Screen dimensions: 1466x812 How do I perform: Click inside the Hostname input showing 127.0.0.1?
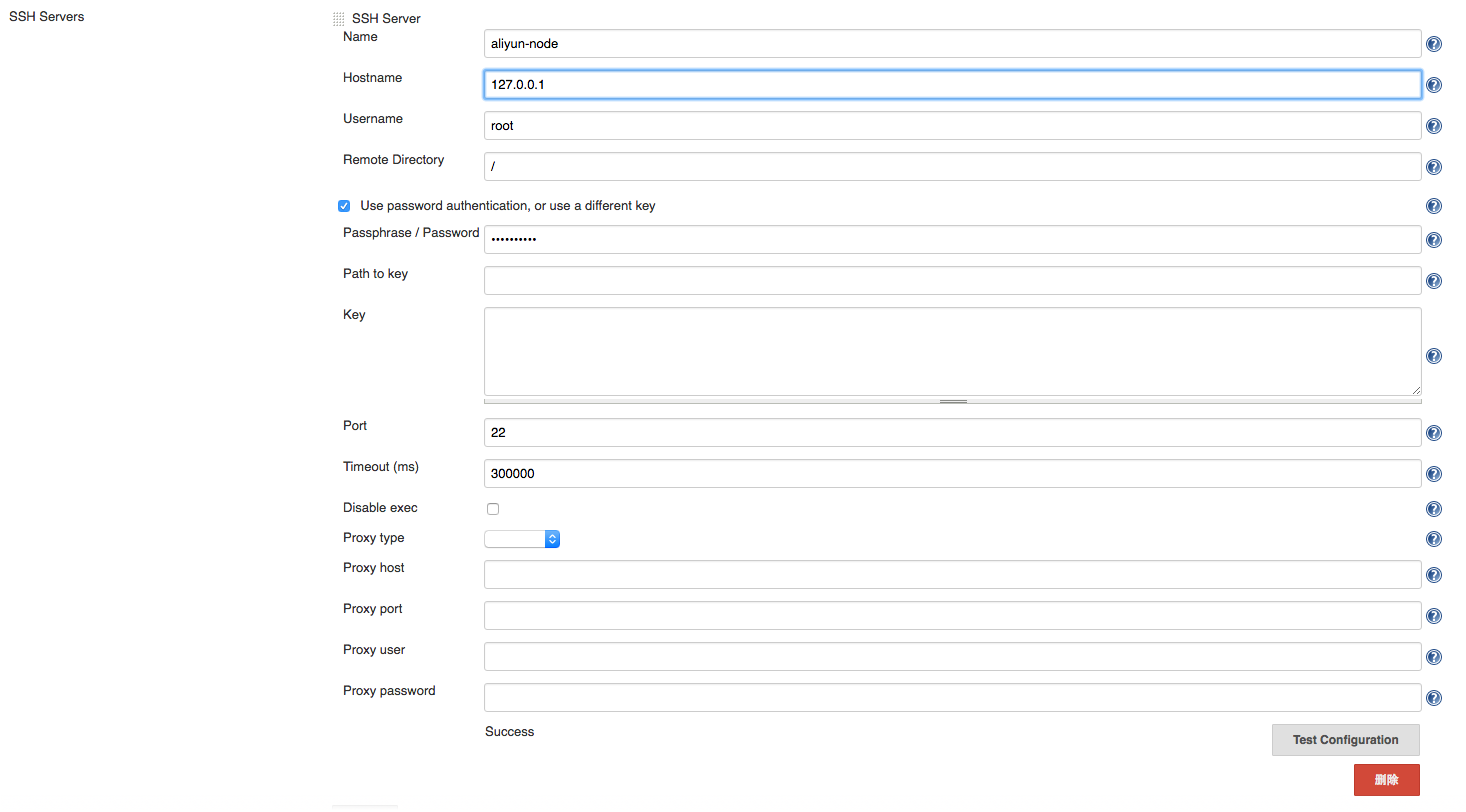(950, 84)
